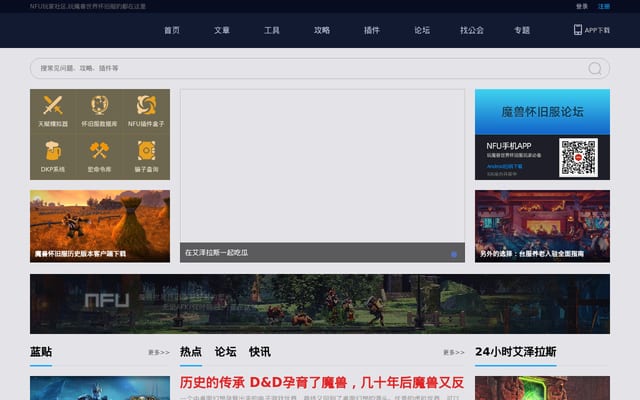This screenshot has width=640, height=400.
Task: Open the NFU插件盒子 swirl icon
Action: point(146,105)
